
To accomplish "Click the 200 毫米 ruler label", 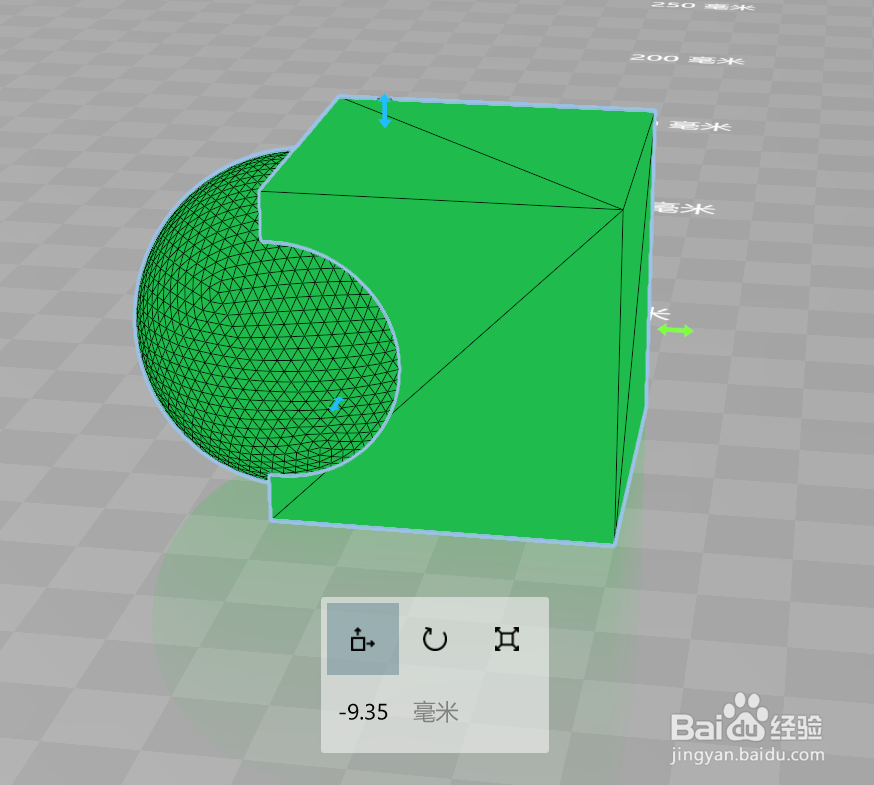I will tap(687, 59).
